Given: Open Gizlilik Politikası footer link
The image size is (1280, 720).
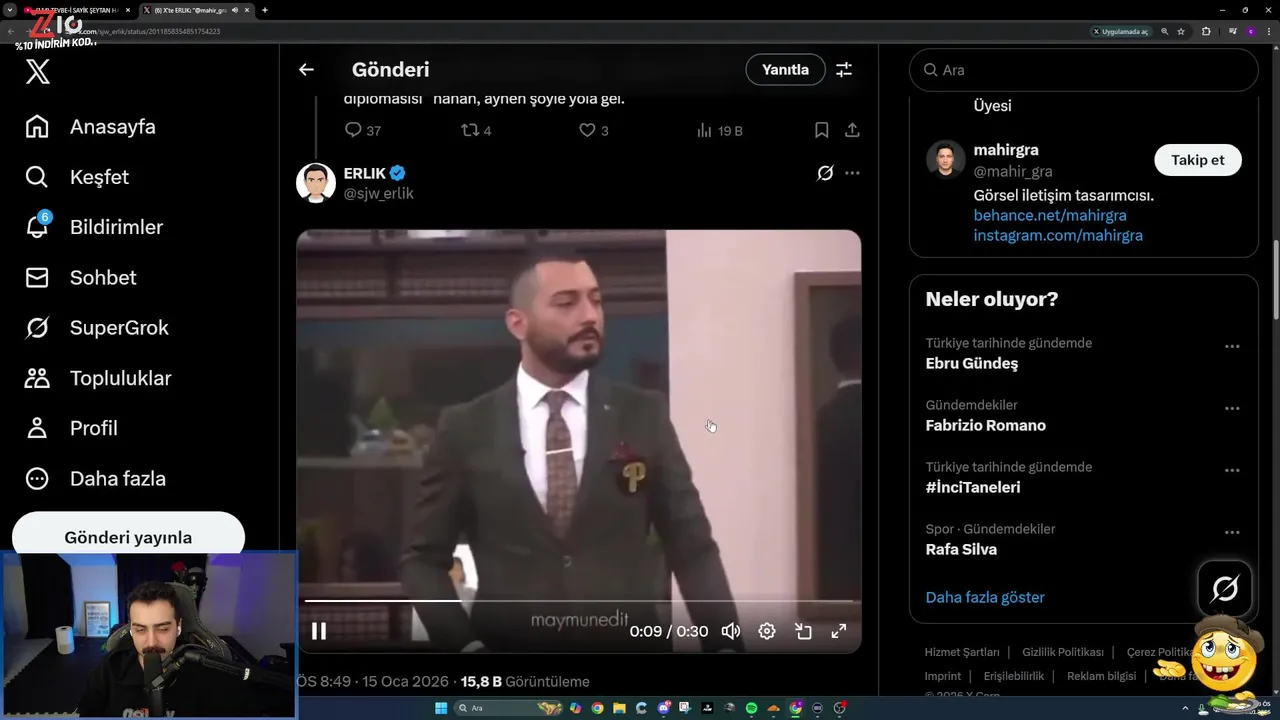Looking at the screenshot, I should pos(1063,652).
